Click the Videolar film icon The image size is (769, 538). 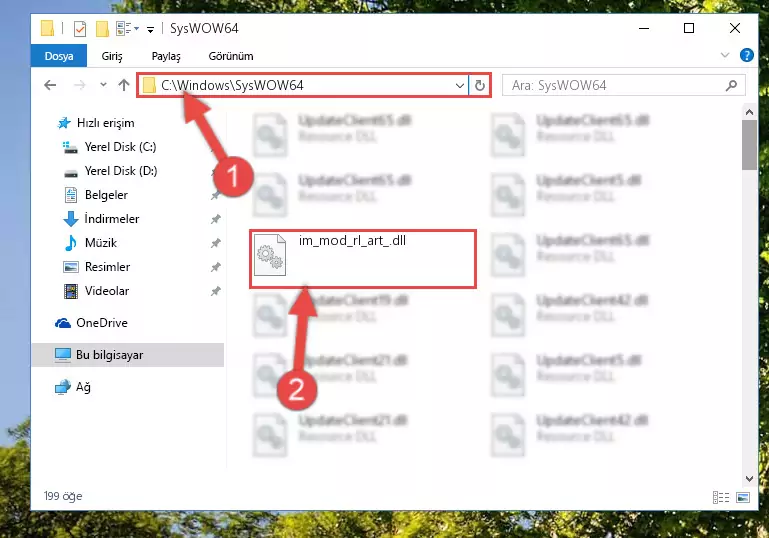point(71,291)
